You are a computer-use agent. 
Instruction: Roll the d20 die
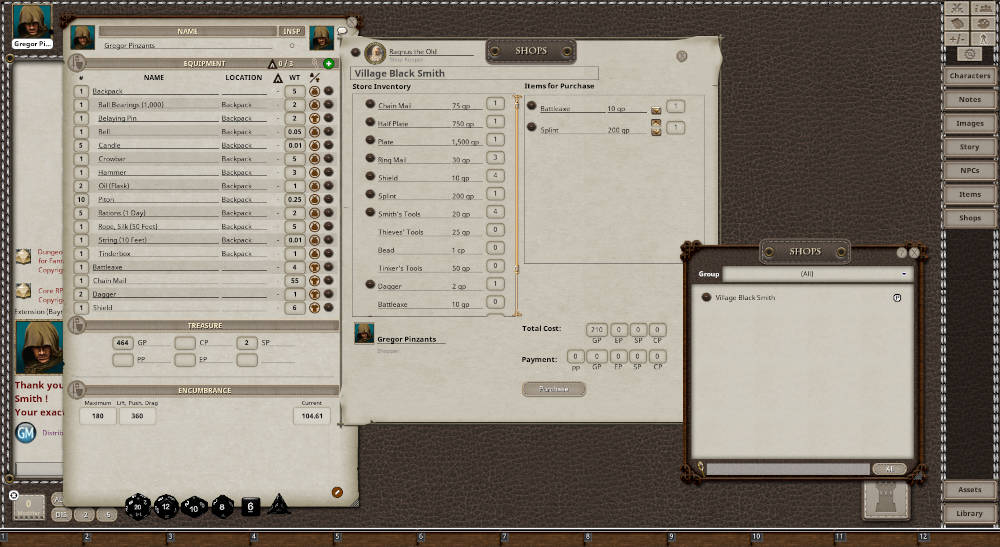pyautogui.click(x=137, y=507)
